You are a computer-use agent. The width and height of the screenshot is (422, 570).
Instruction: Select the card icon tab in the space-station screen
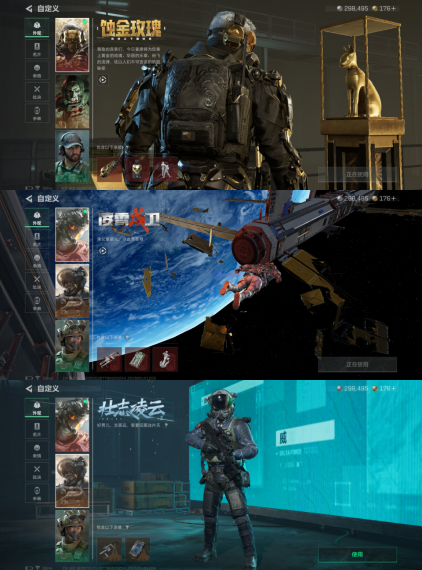tap(37, 239)
